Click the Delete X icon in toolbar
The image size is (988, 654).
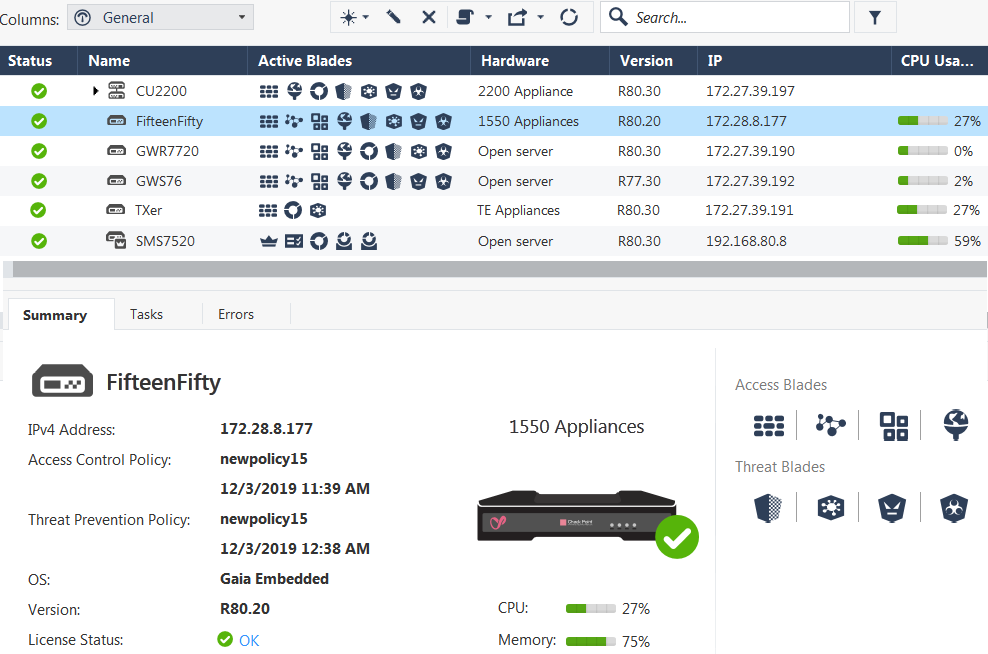(428, 18)
